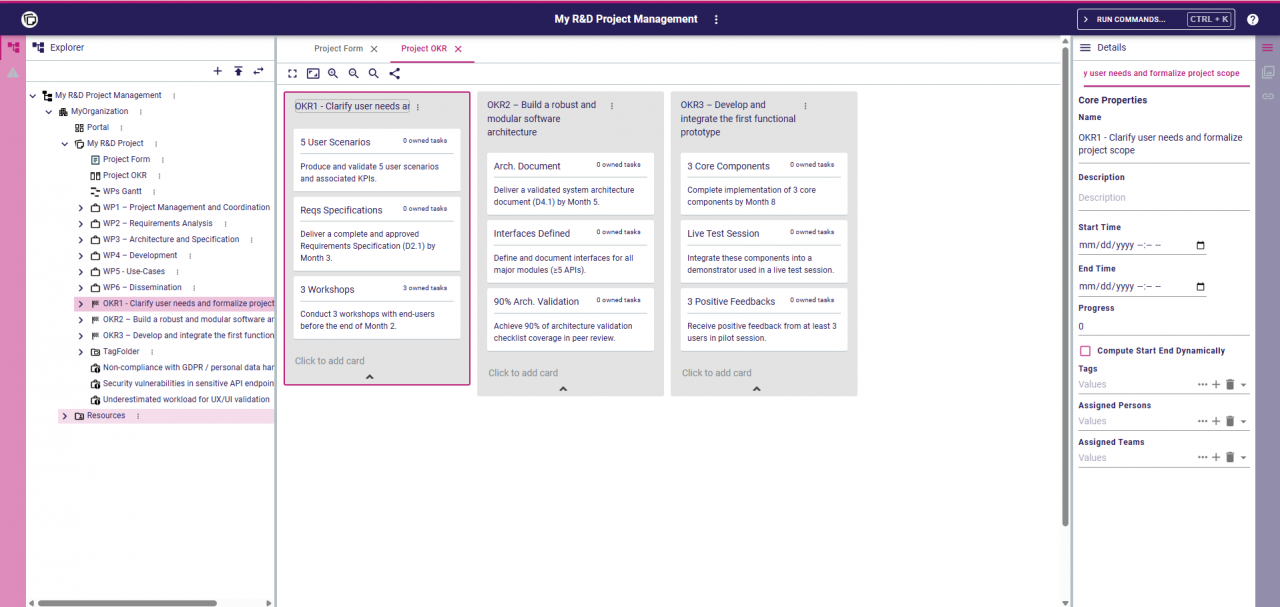Collapse the My R&D Project tree node
Image resolution: width=1280 pixels, height=607 pixels.
[x=64, y=143]
